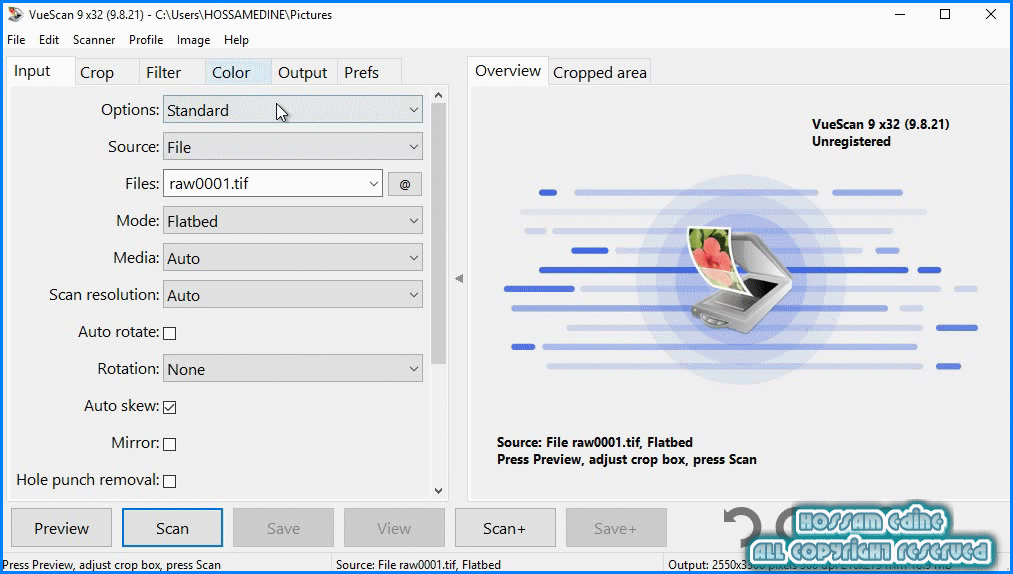Expand the Files combo box arrow

point(373,184)
